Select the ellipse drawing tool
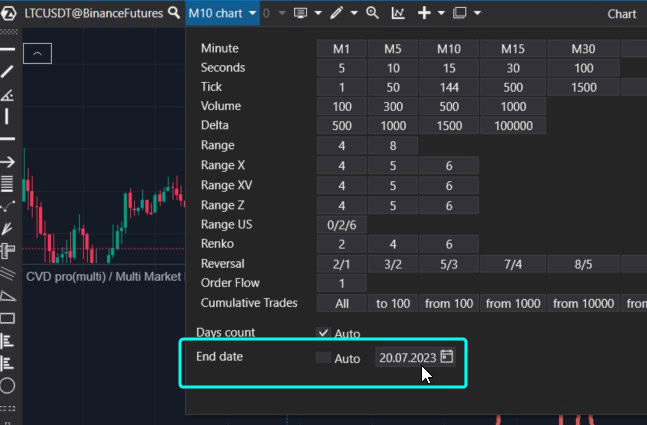This screenshot has width=647, height=425. pos(7,385)
